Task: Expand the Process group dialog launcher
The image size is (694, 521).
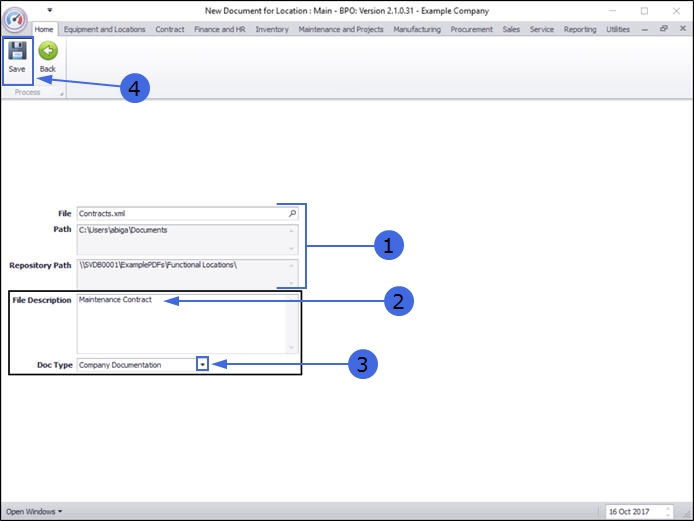Action: click(x=62, y=94)
